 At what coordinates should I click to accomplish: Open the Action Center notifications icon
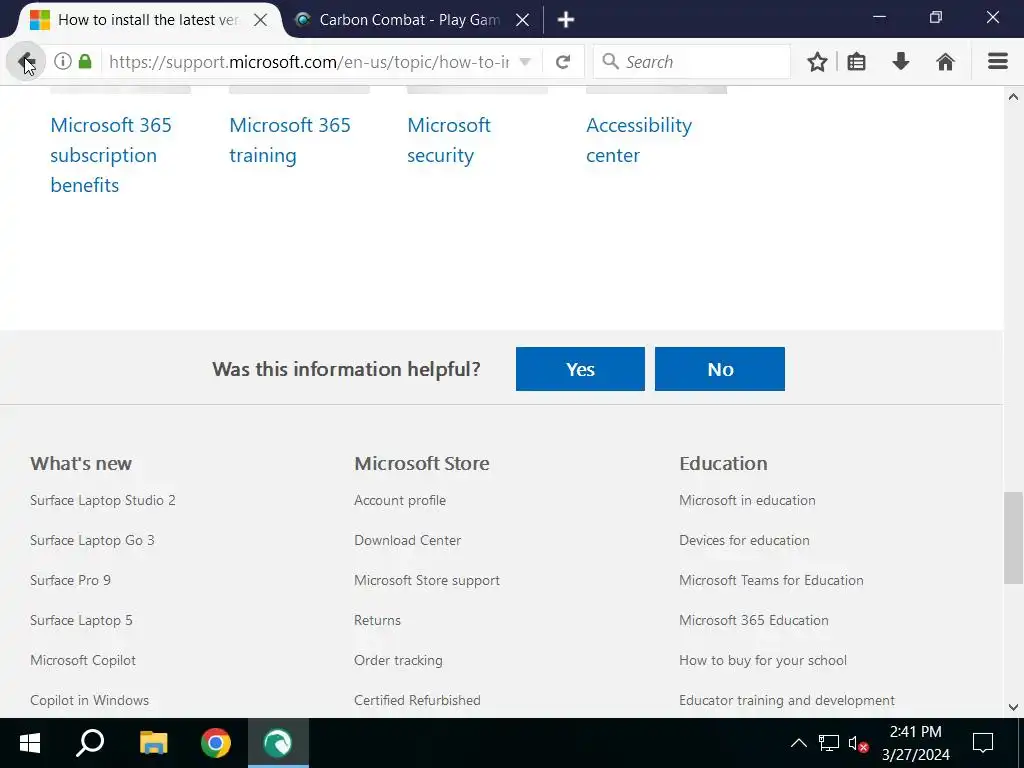[x=983, y=743]
